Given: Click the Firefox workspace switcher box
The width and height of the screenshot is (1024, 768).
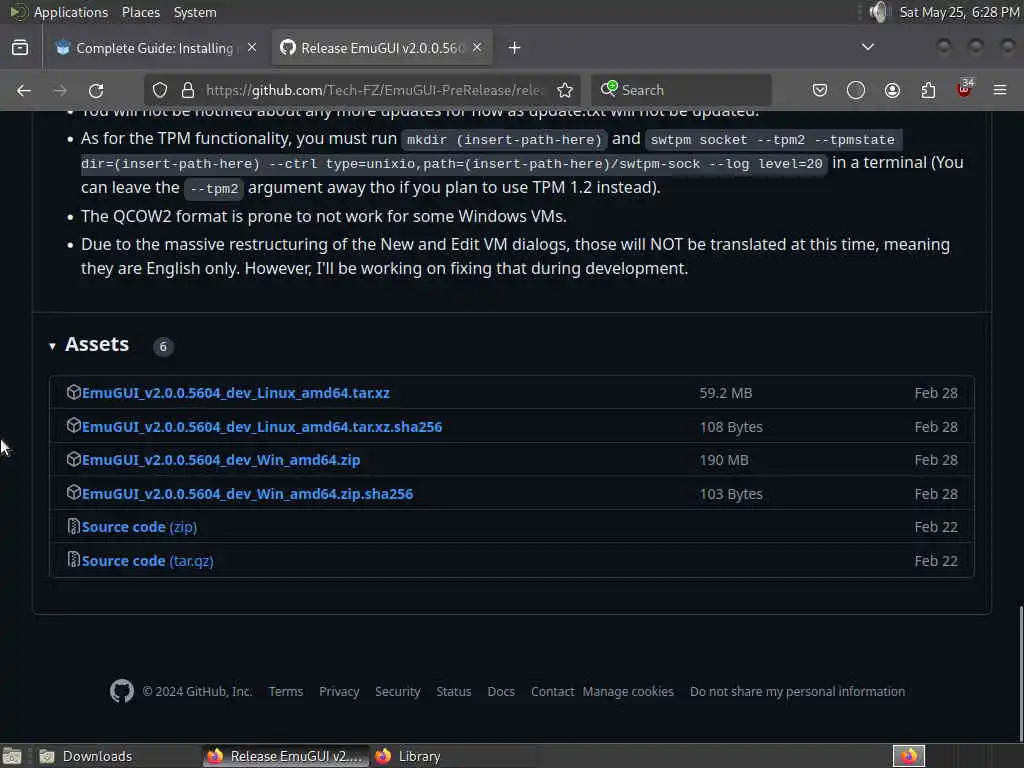Looking at the screenshot, I should (x=908, y=756).
